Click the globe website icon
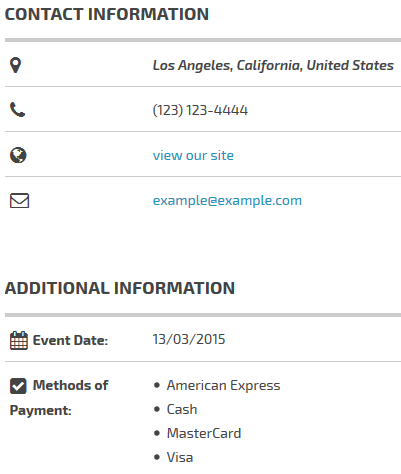Image resolution: width=401 pixels, height=474 pixels. tap(18, 155)
